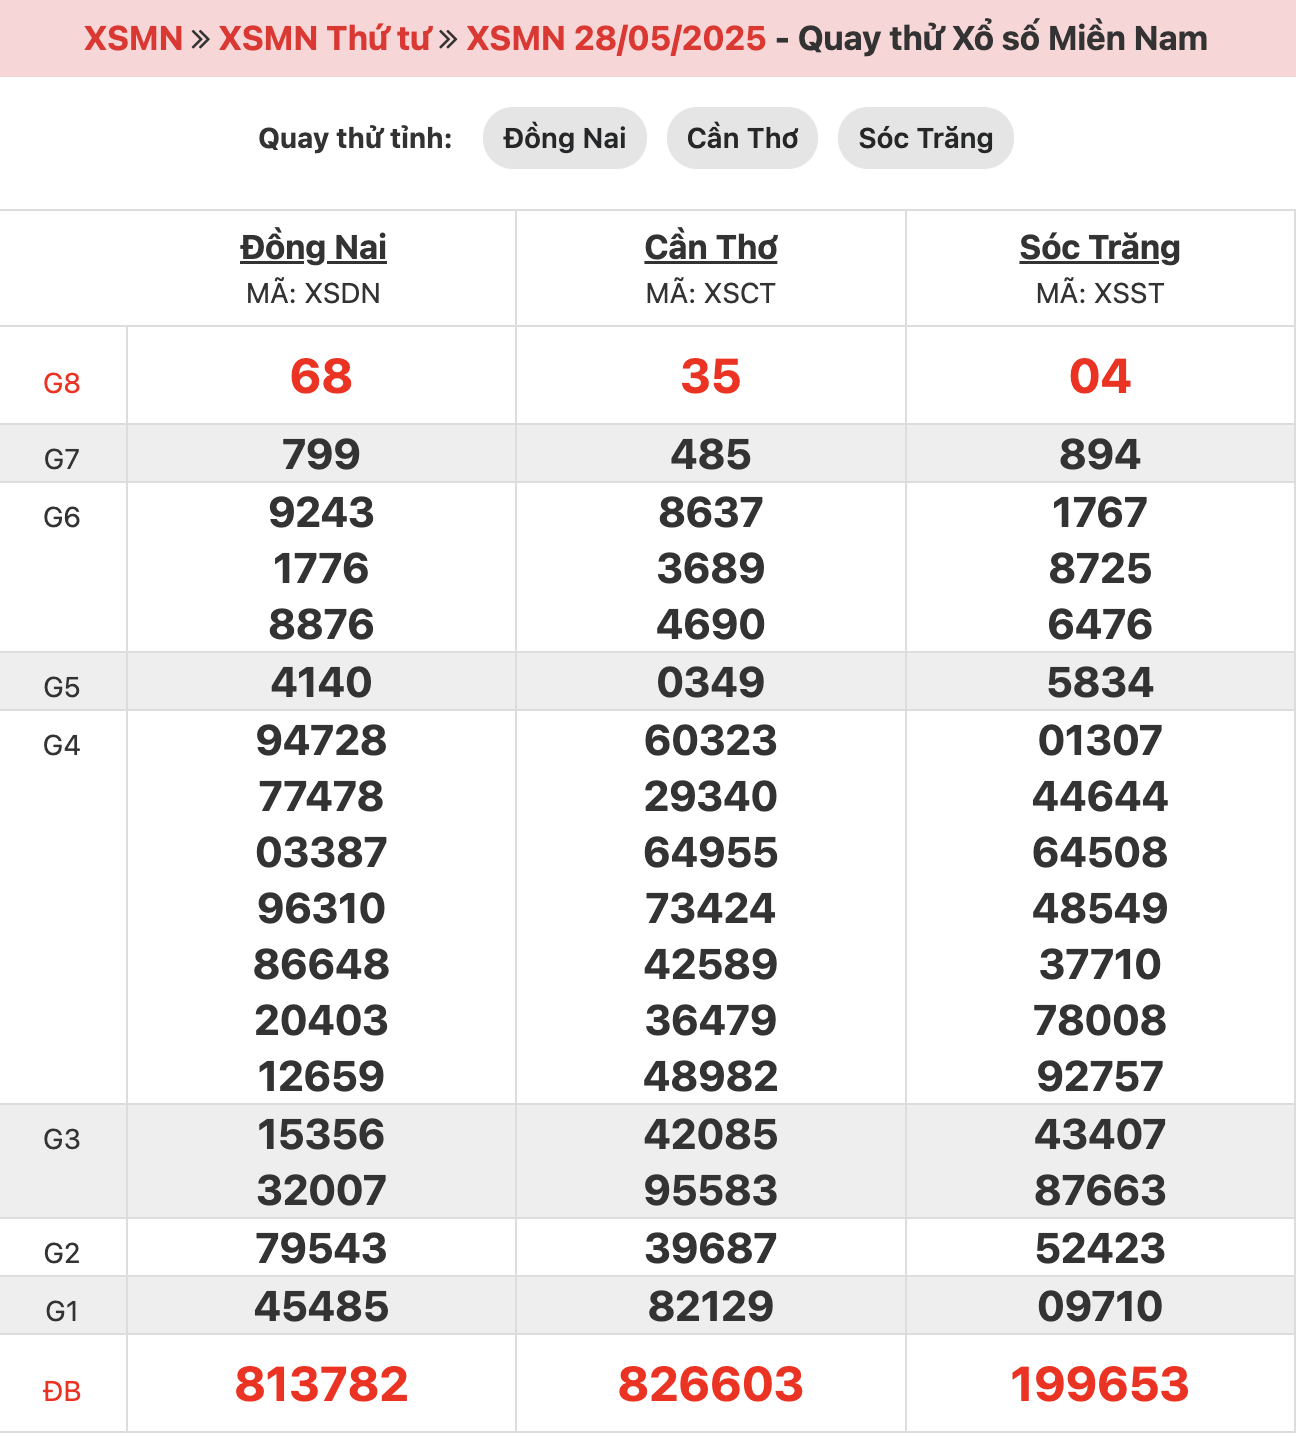Click G5 number 0349

pyautogui.click(x=711, y=683)
